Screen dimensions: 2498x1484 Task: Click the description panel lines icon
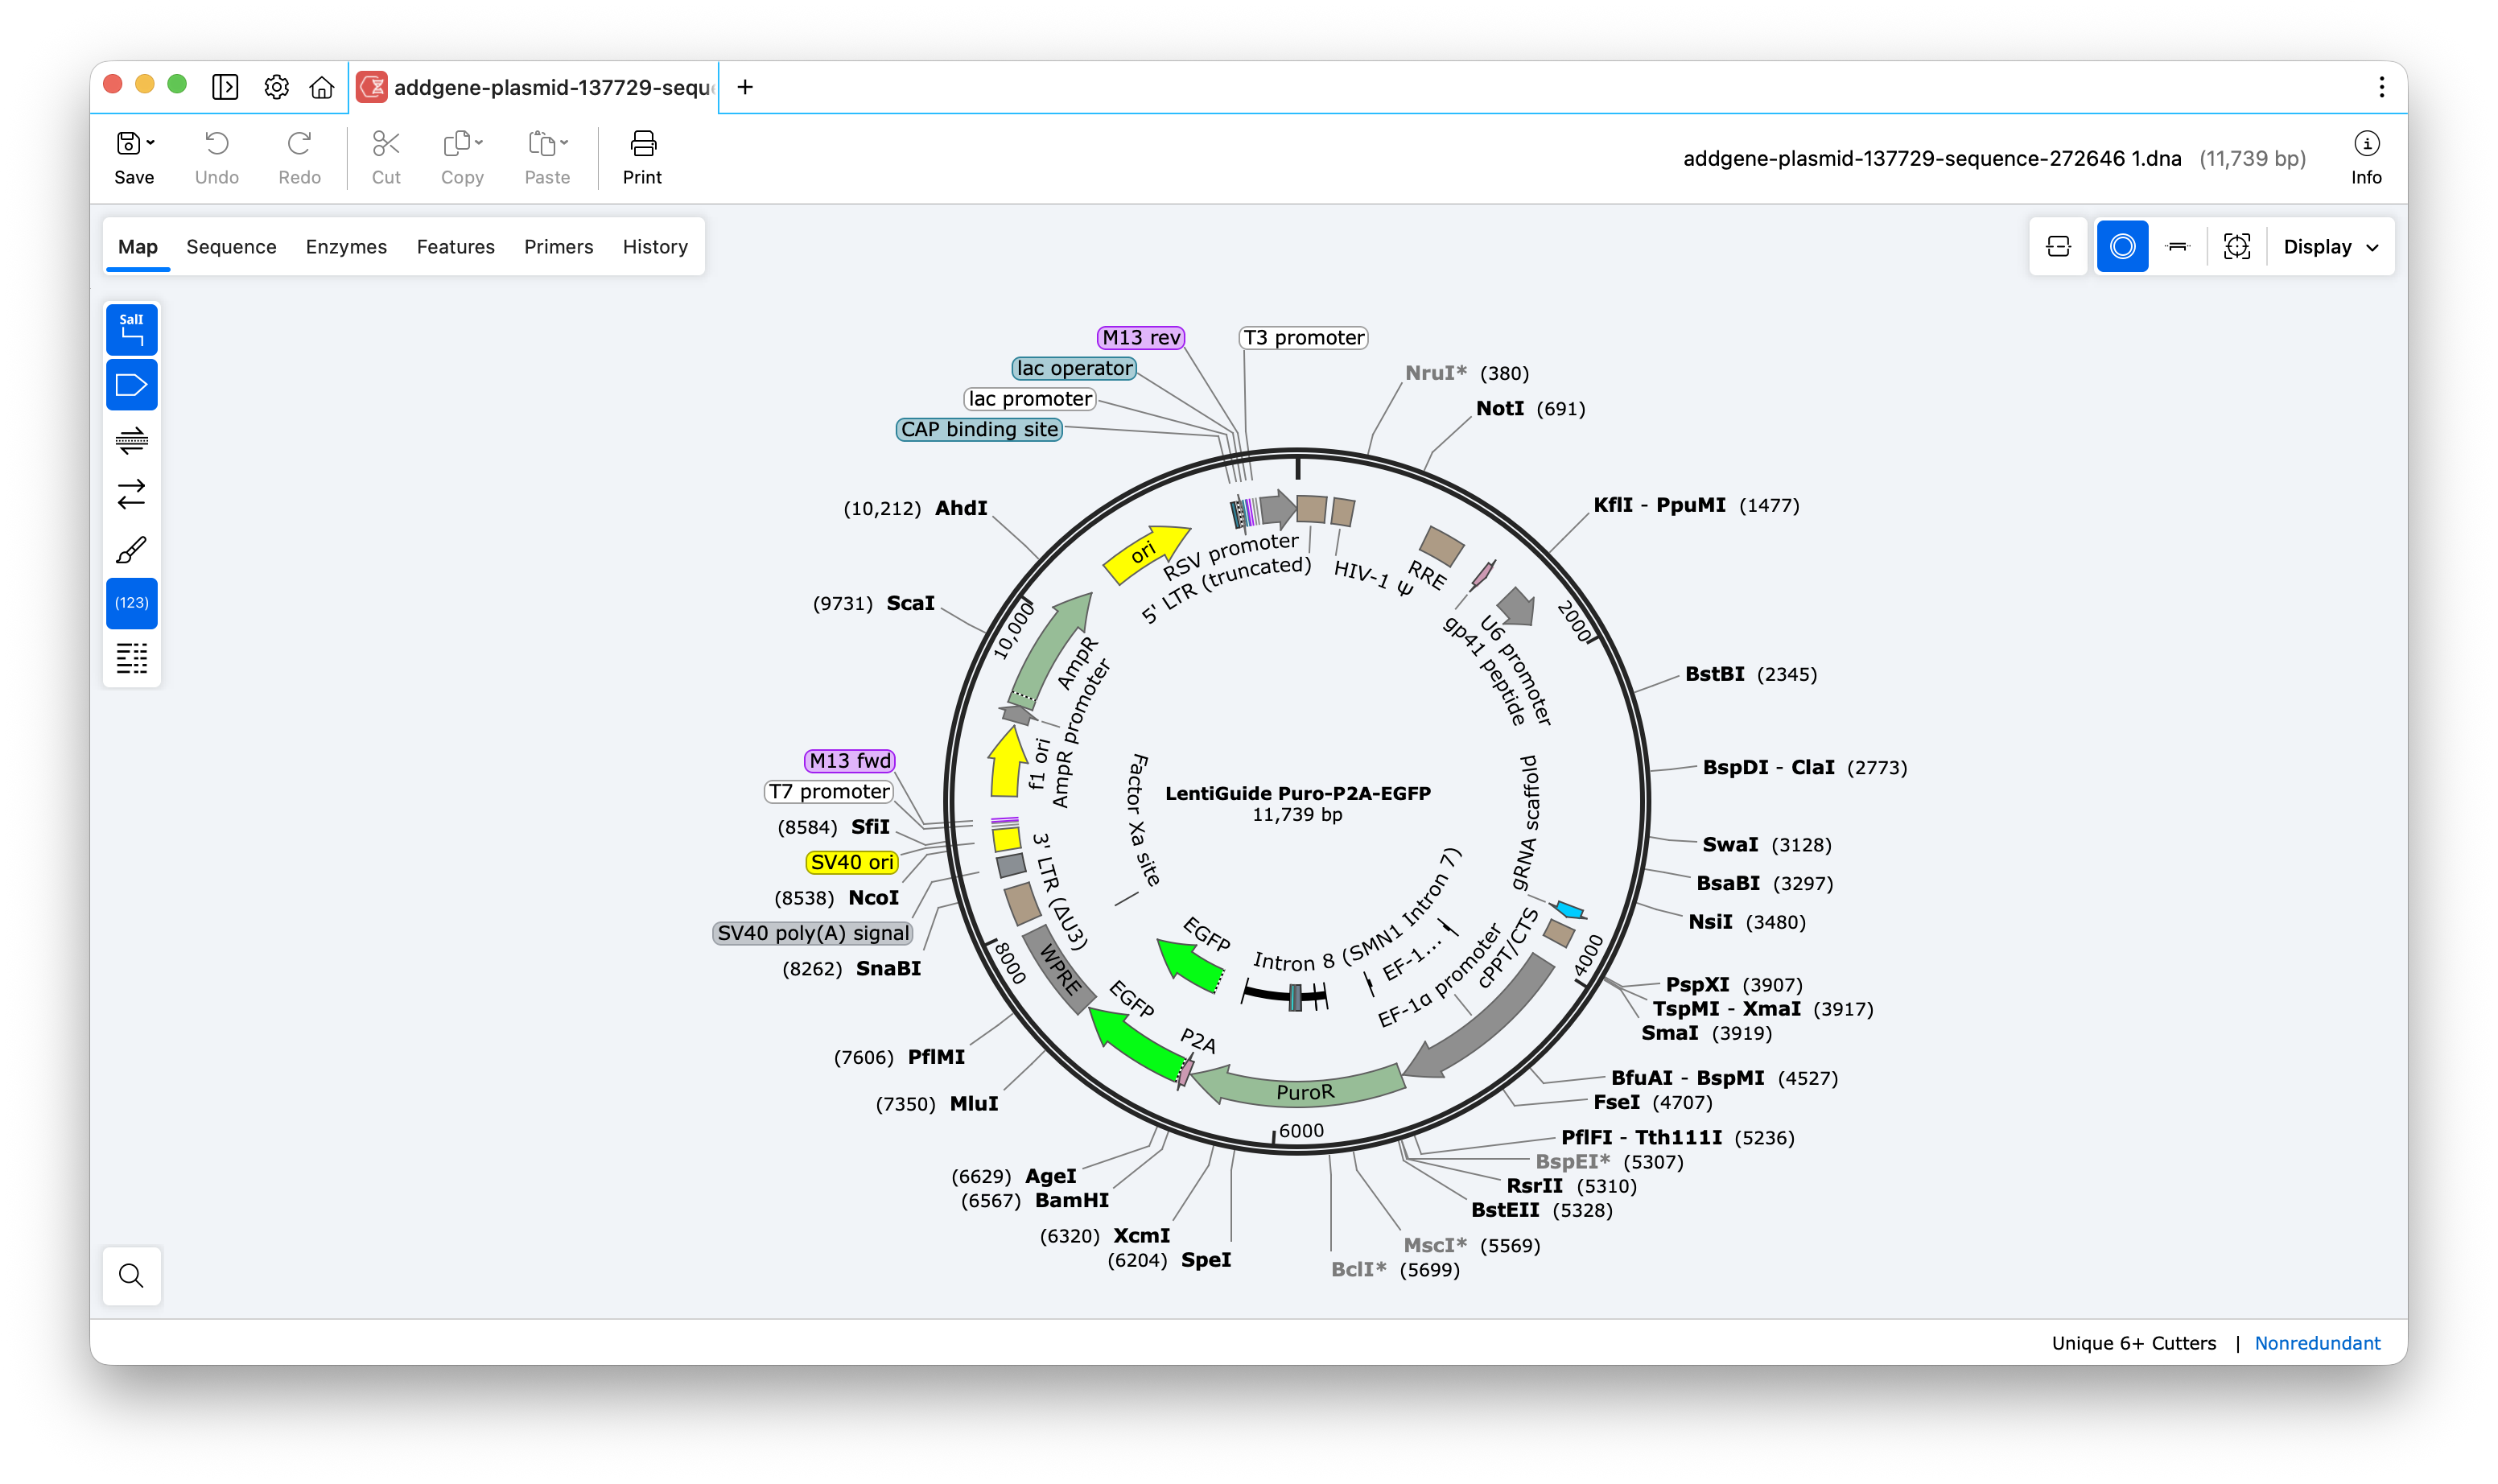coord(131,658)
